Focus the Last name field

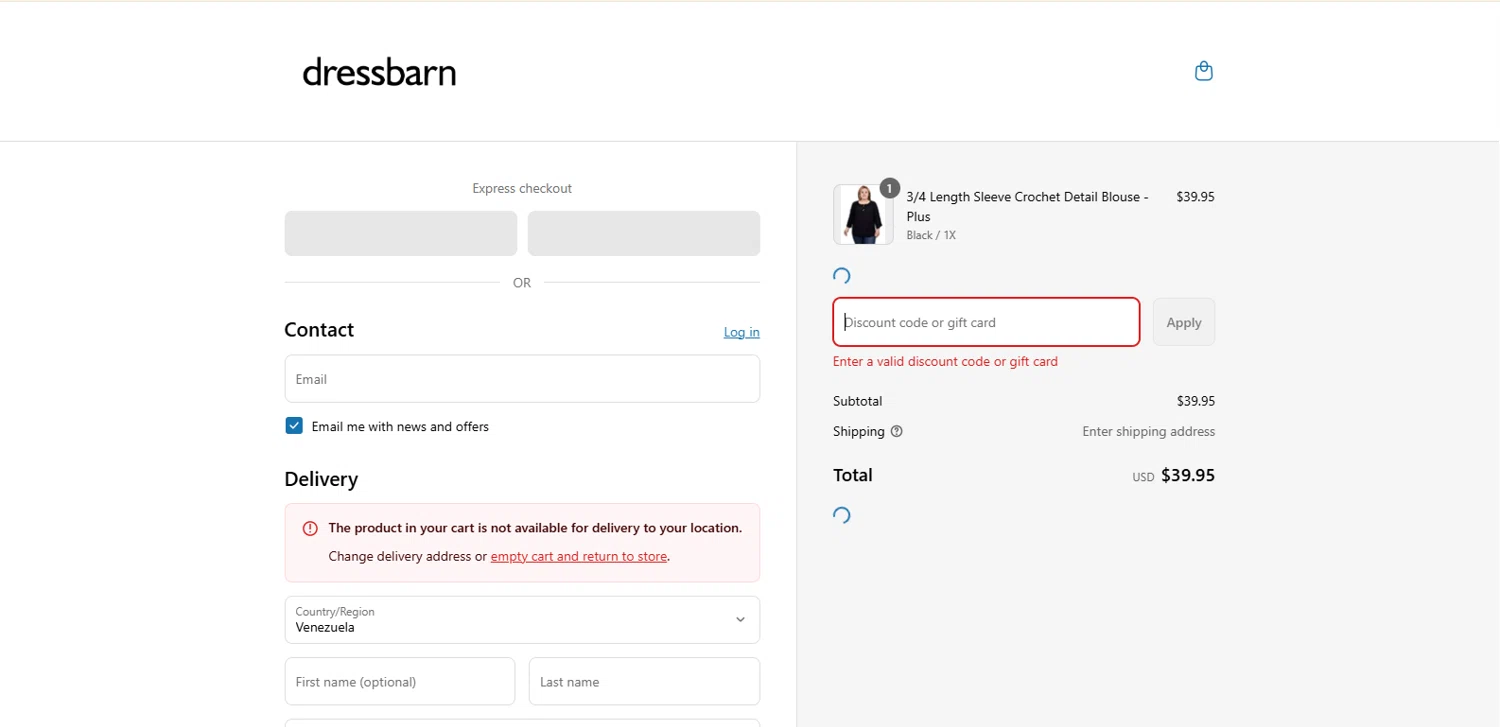(644, 681)
